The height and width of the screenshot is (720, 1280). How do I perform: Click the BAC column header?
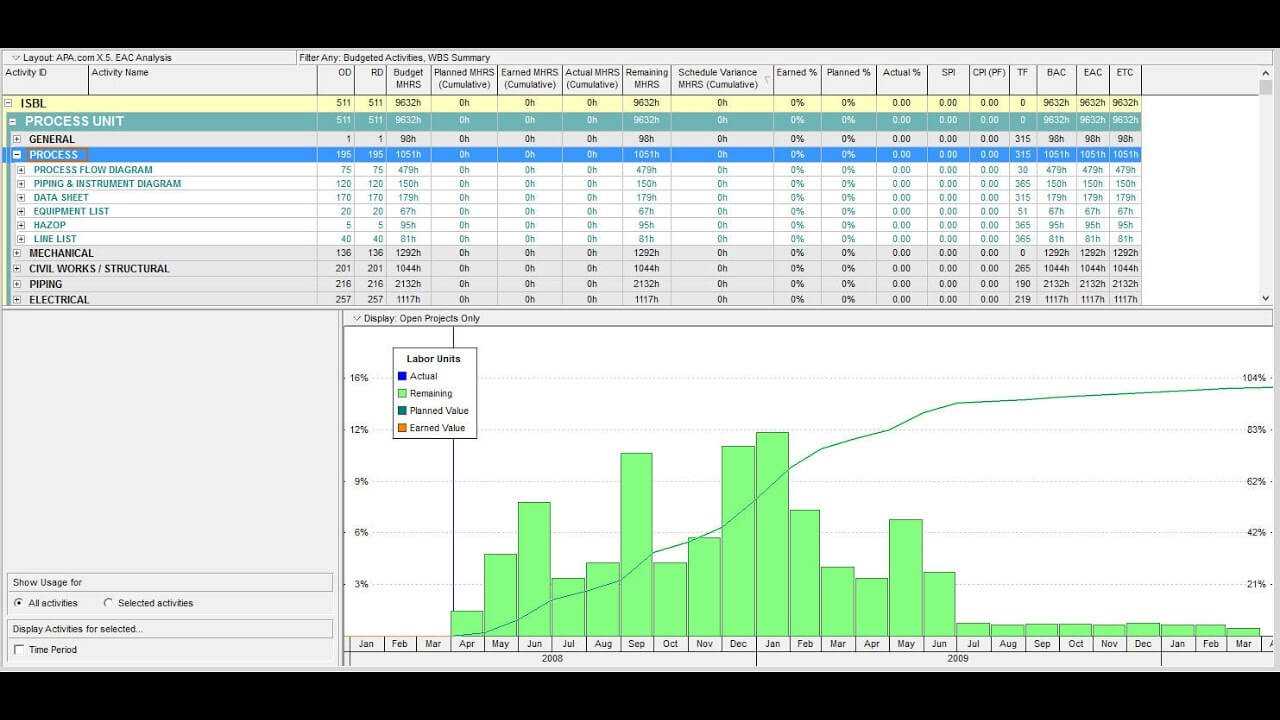coord(1056,80)
